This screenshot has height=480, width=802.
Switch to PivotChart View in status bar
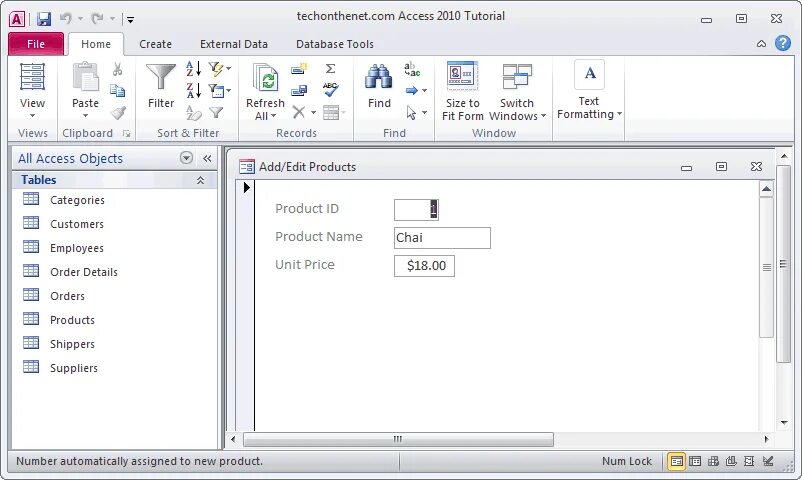click(731, 462)
